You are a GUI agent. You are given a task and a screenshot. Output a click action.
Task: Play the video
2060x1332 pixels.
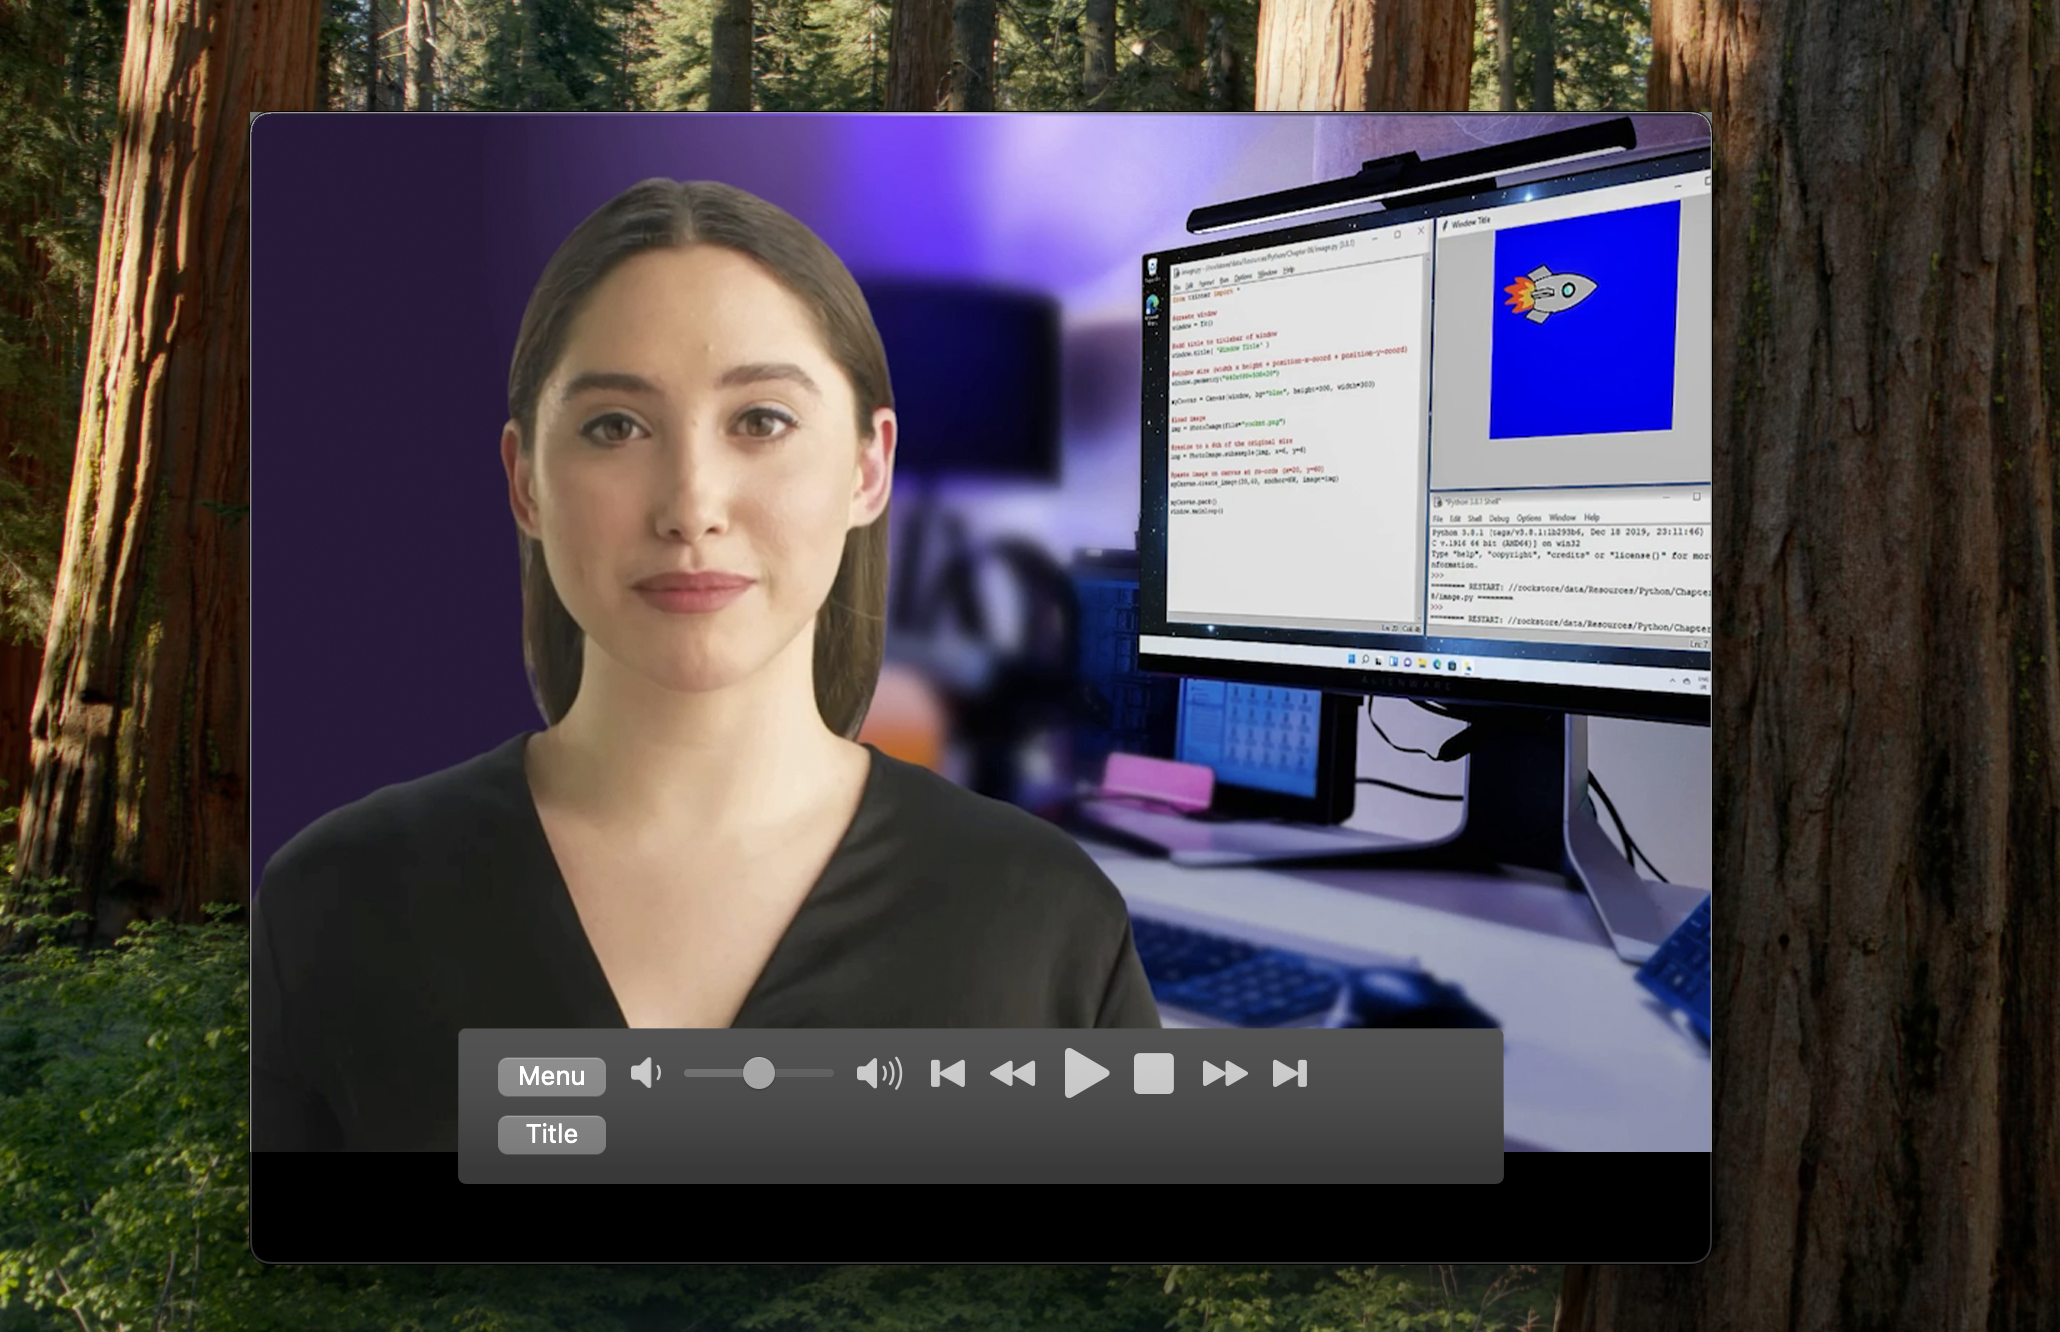(1086, 1074)
